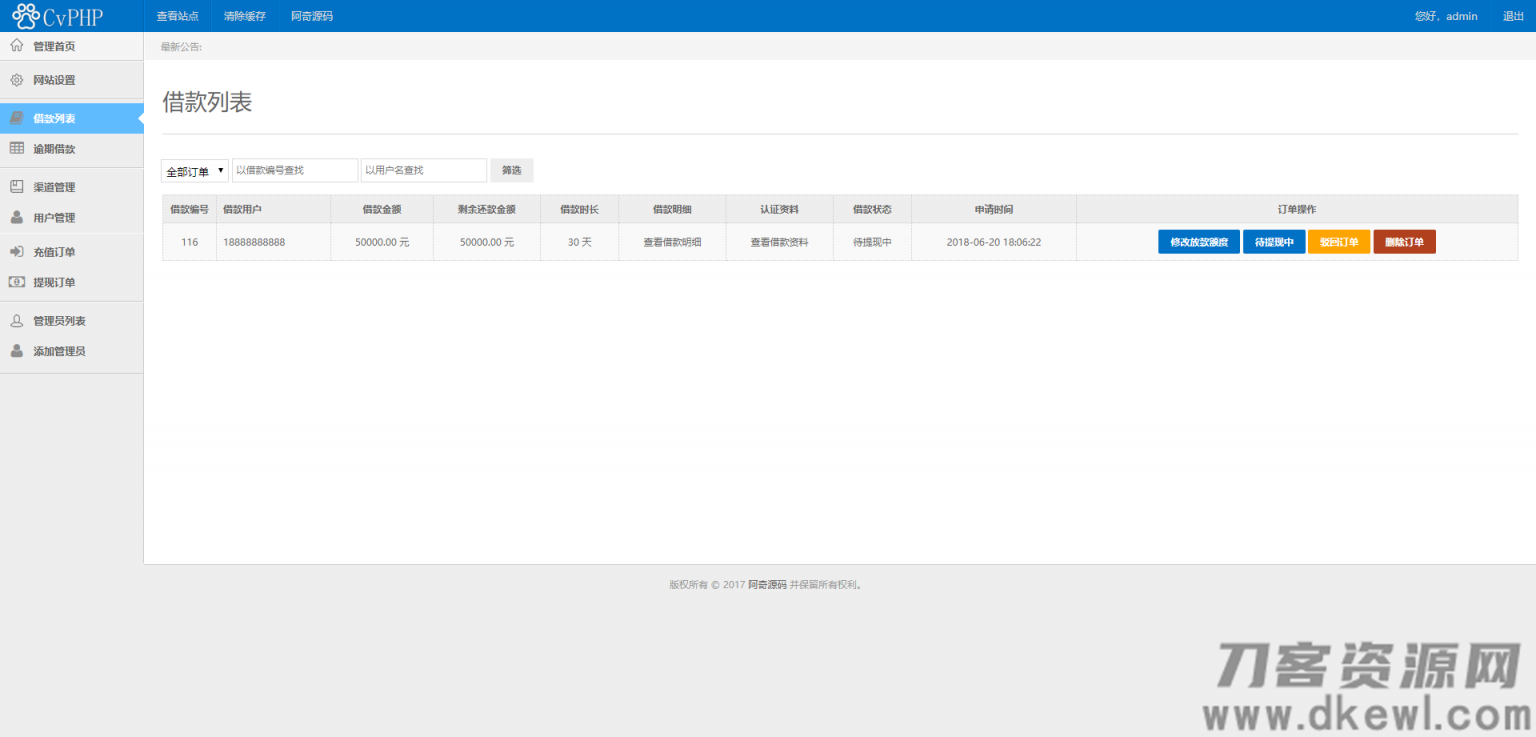Open the 查看借款明细 link
The image size is (1536, 737).
coord(672,242)
